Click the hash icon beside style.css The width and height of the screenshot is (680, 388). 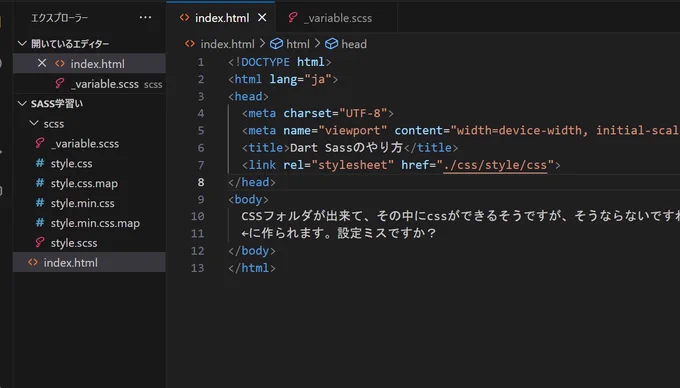pos(40,163)
